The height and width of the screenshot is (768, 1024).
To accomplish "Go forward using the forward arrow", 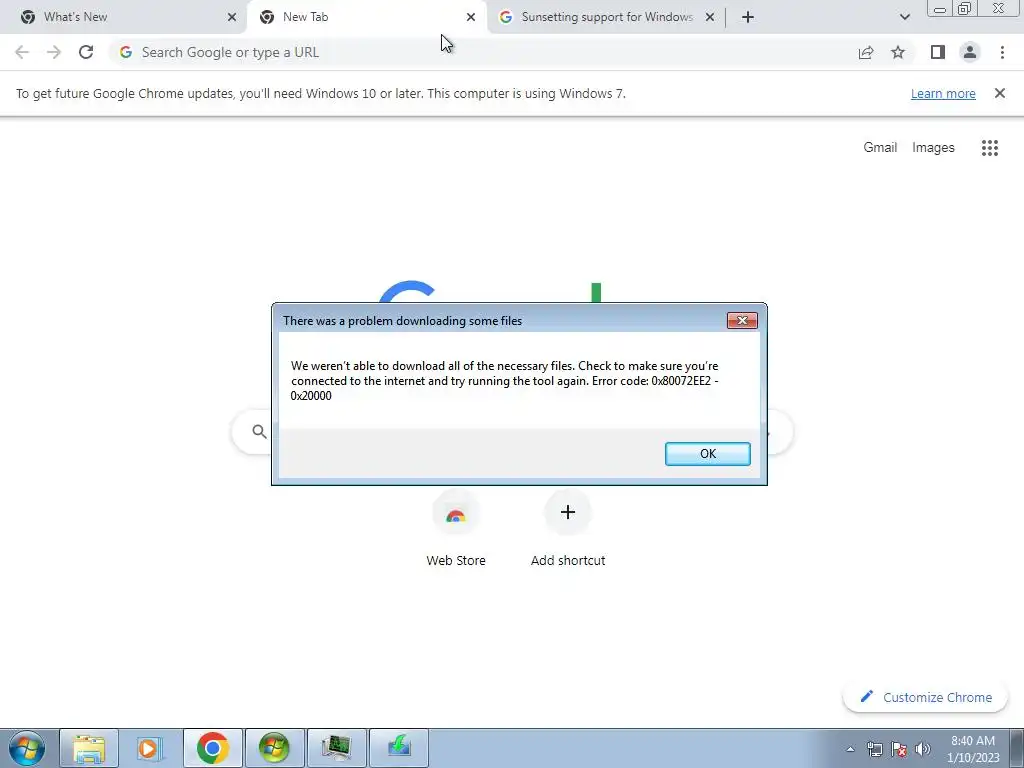I will (54, 52).
